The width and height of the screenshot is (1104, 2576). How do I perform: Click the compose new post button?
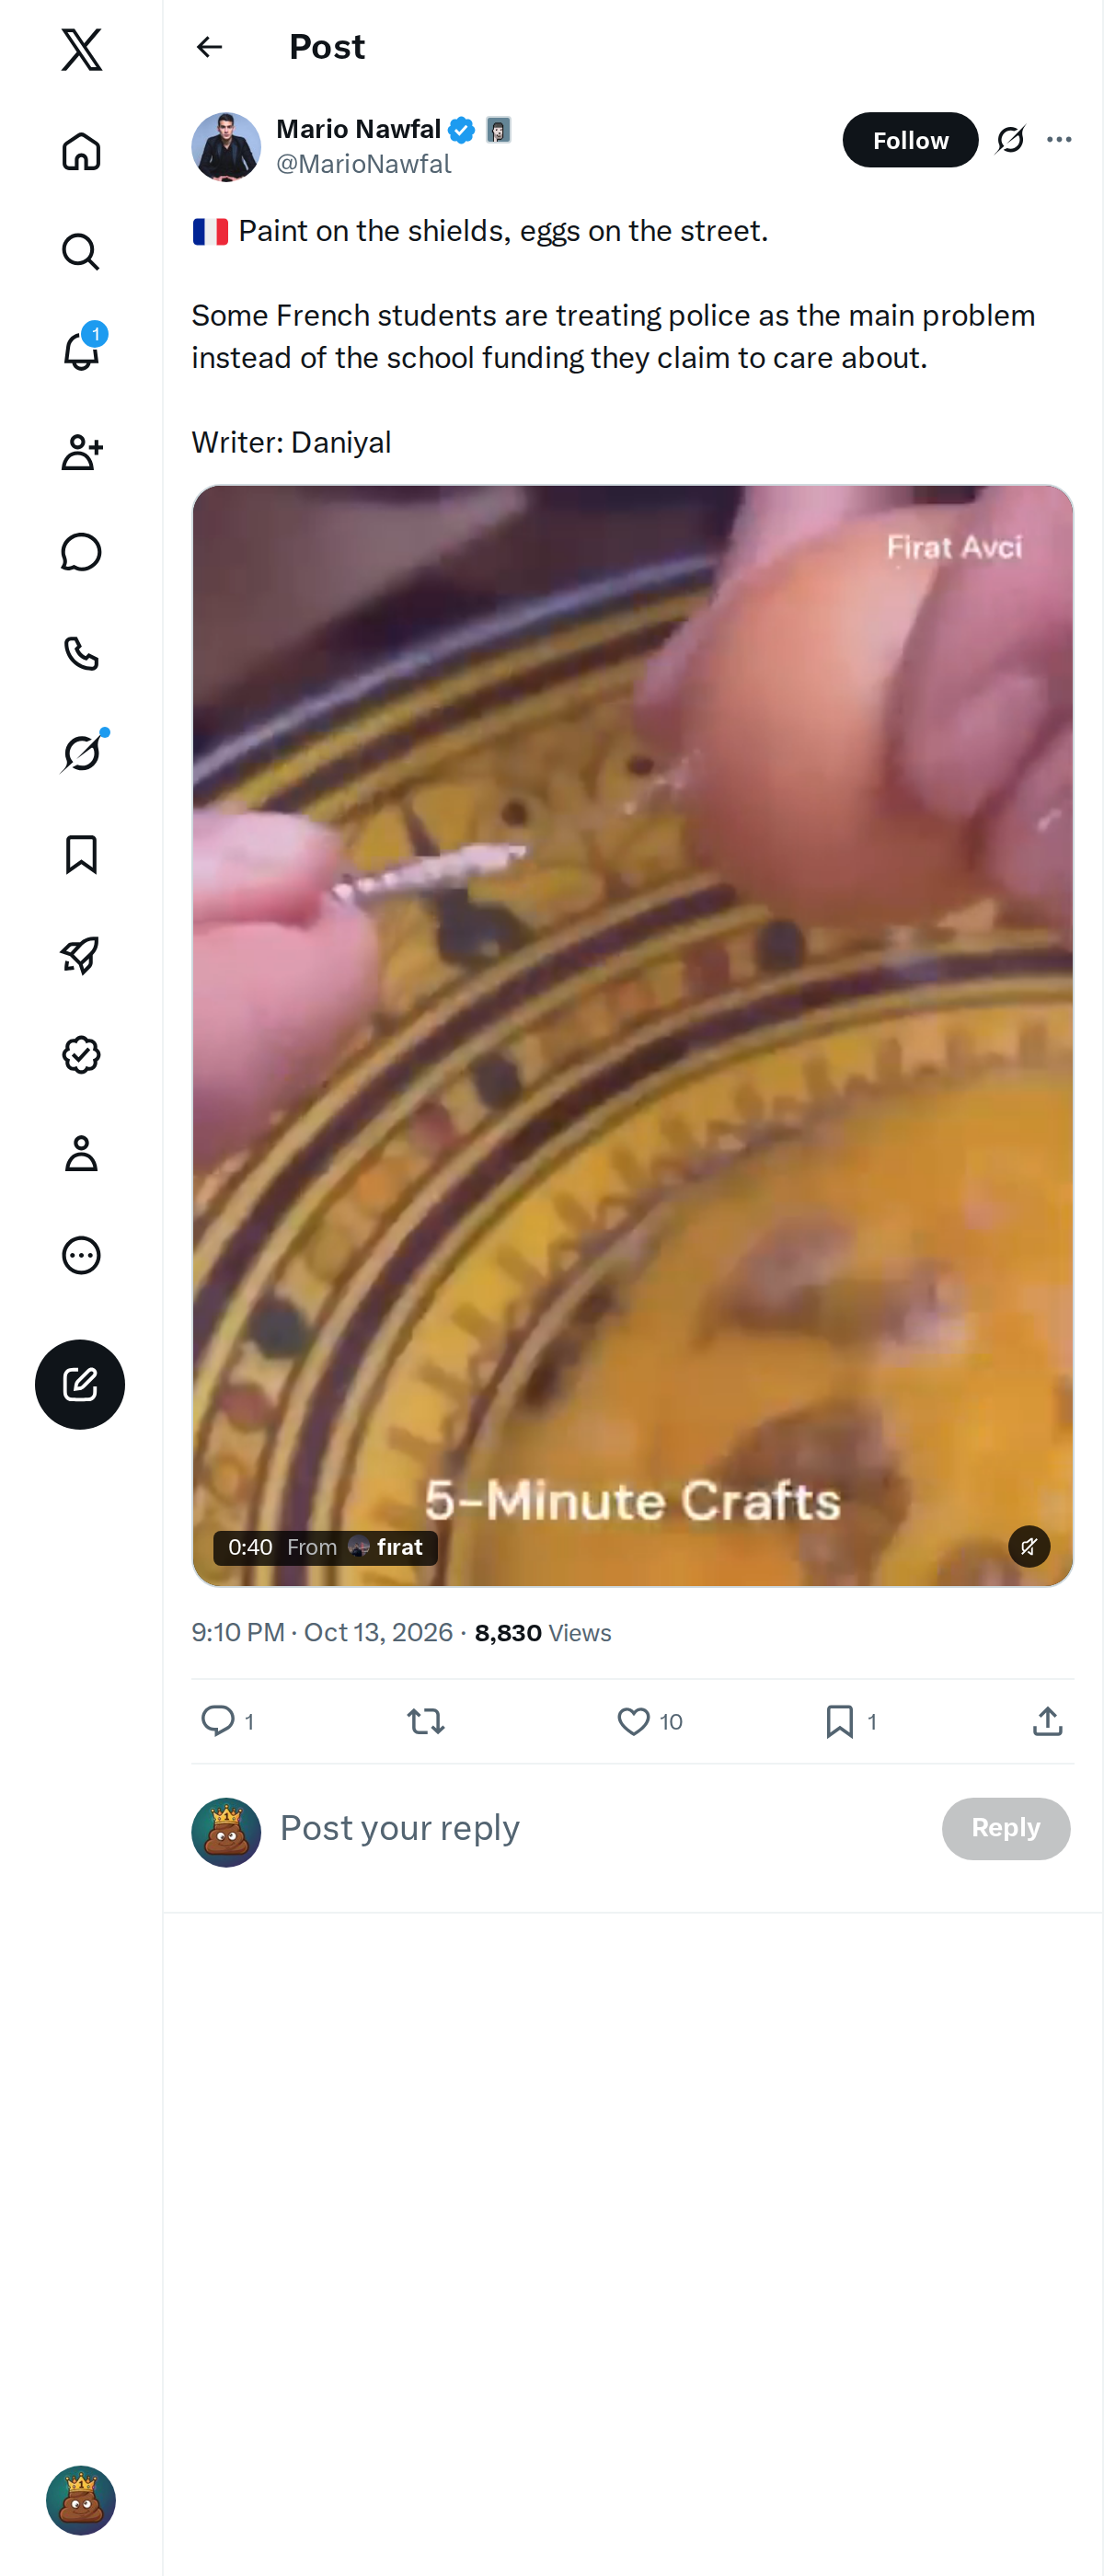[x=80, y=1384]
